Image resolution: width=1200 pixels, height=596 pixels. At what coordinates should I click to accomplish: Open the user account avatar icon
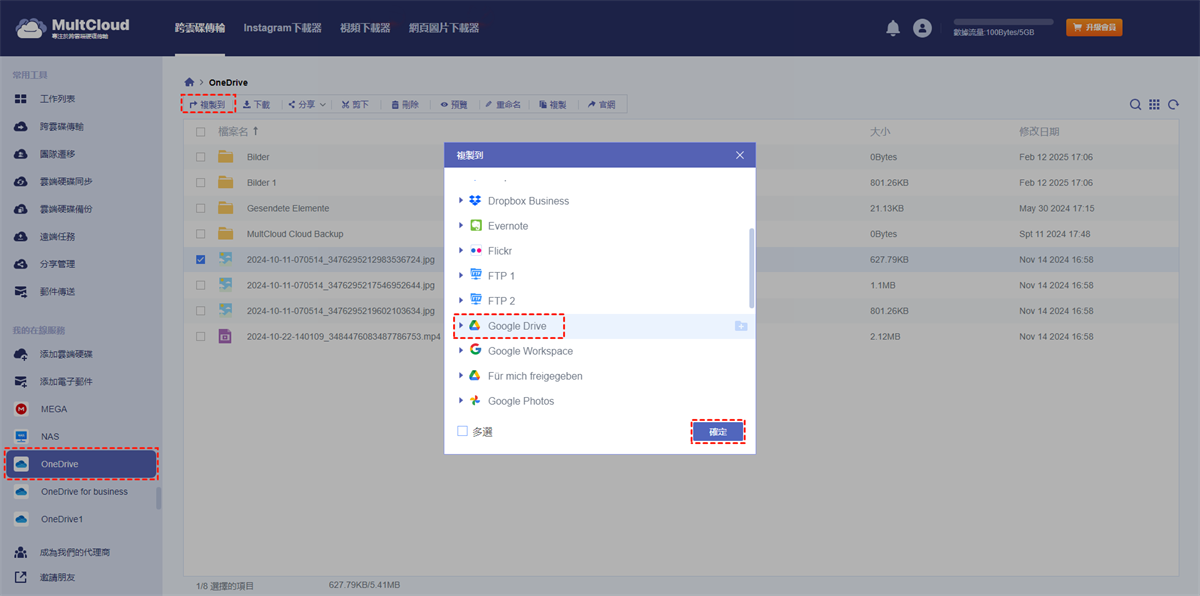click(x=922, y=28)
